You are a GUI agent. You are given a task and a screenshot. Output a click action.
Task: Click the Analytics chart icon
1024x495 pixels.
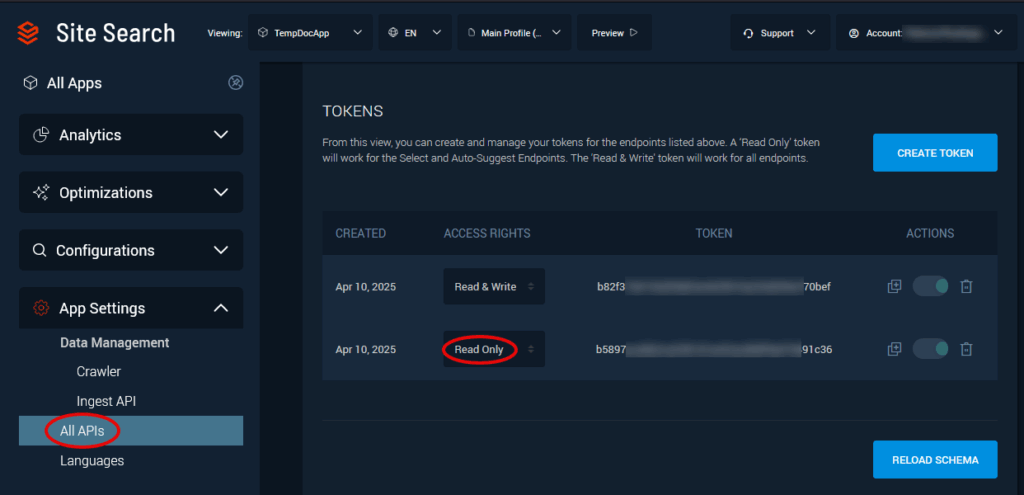[41, 135]
